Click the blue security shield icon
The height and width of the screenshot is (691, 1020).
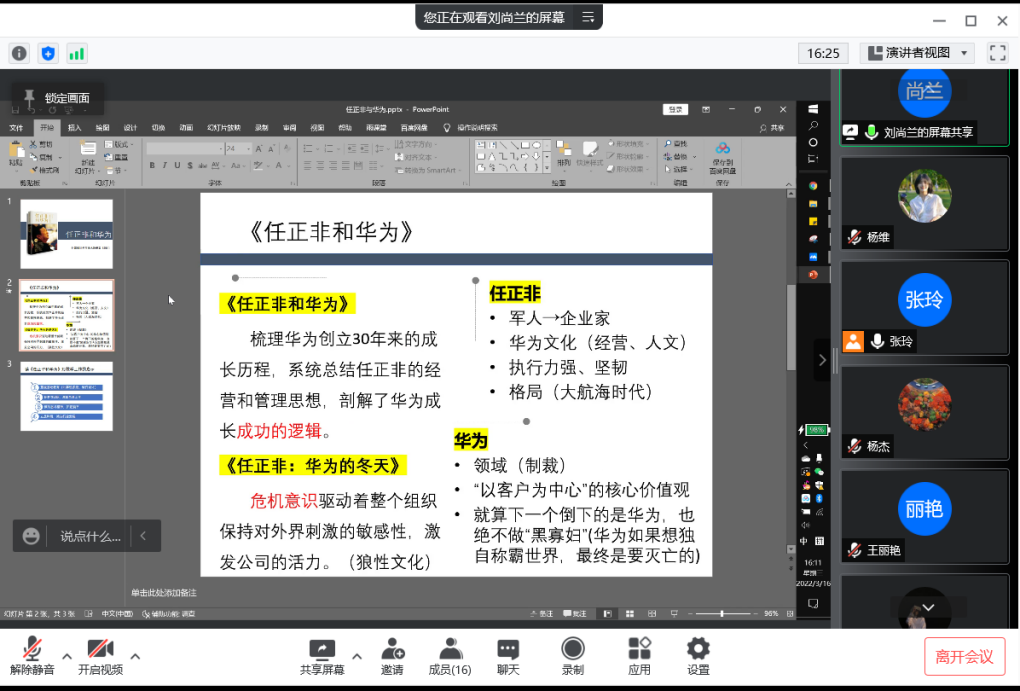48,53
